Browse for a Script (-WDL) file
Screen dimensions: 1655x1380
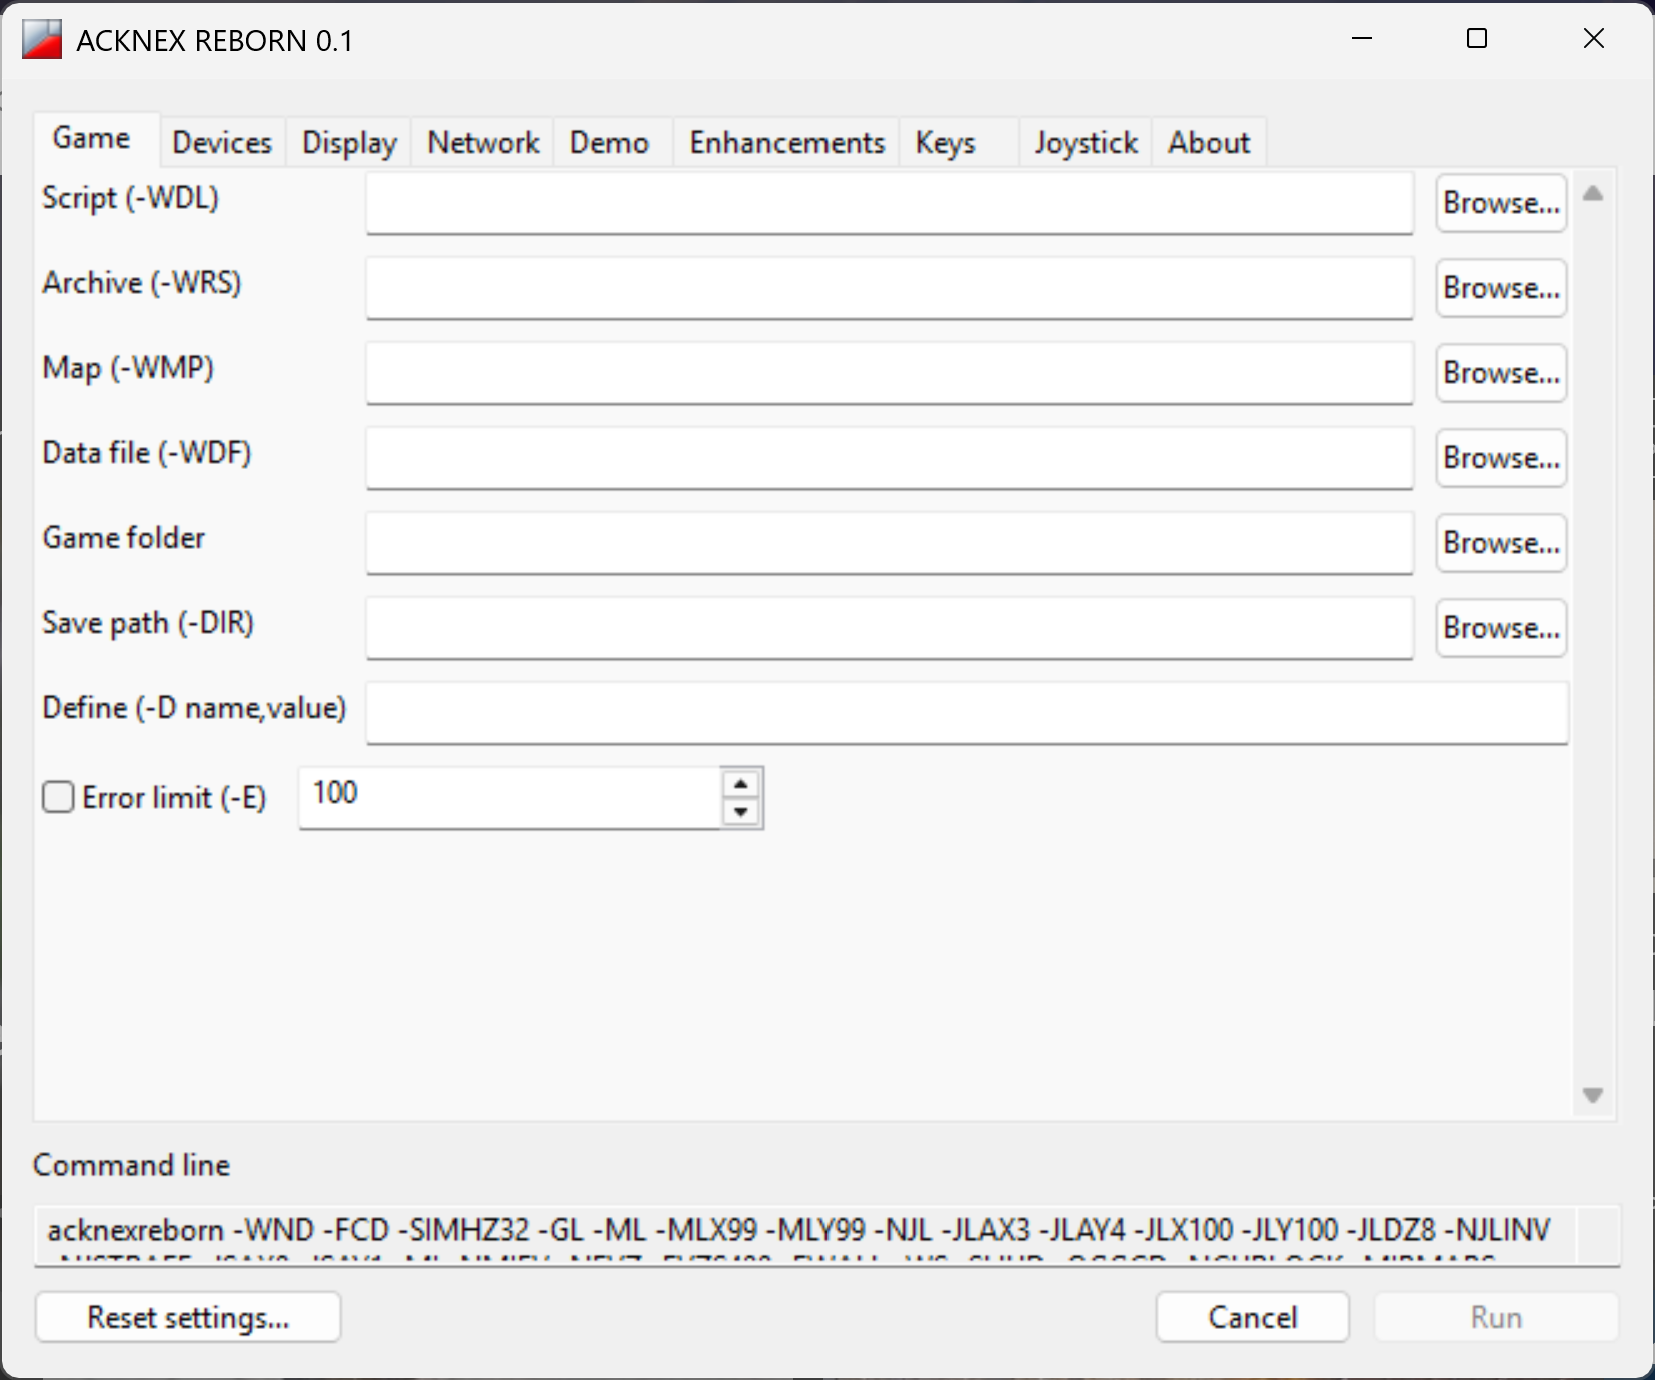tap(1501, 203)
